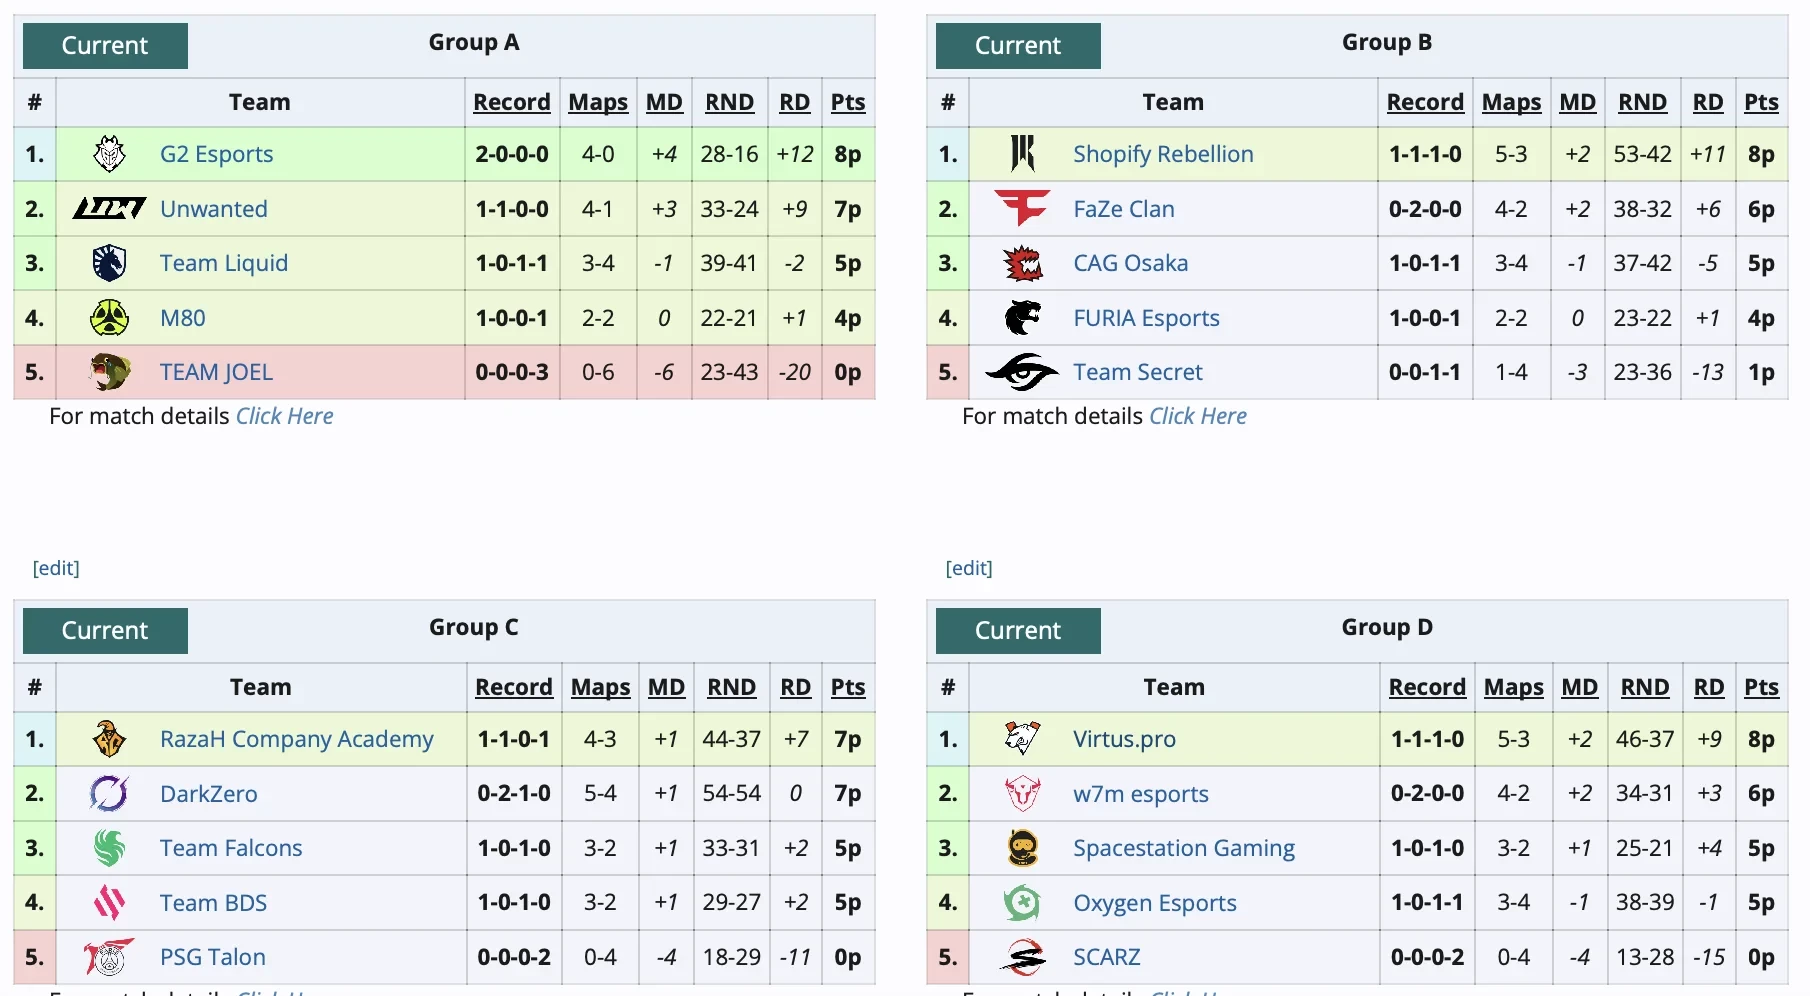Click the DarkZero purple ring logo
This screenshot has width=1810, height=996.
pos(109,794)
